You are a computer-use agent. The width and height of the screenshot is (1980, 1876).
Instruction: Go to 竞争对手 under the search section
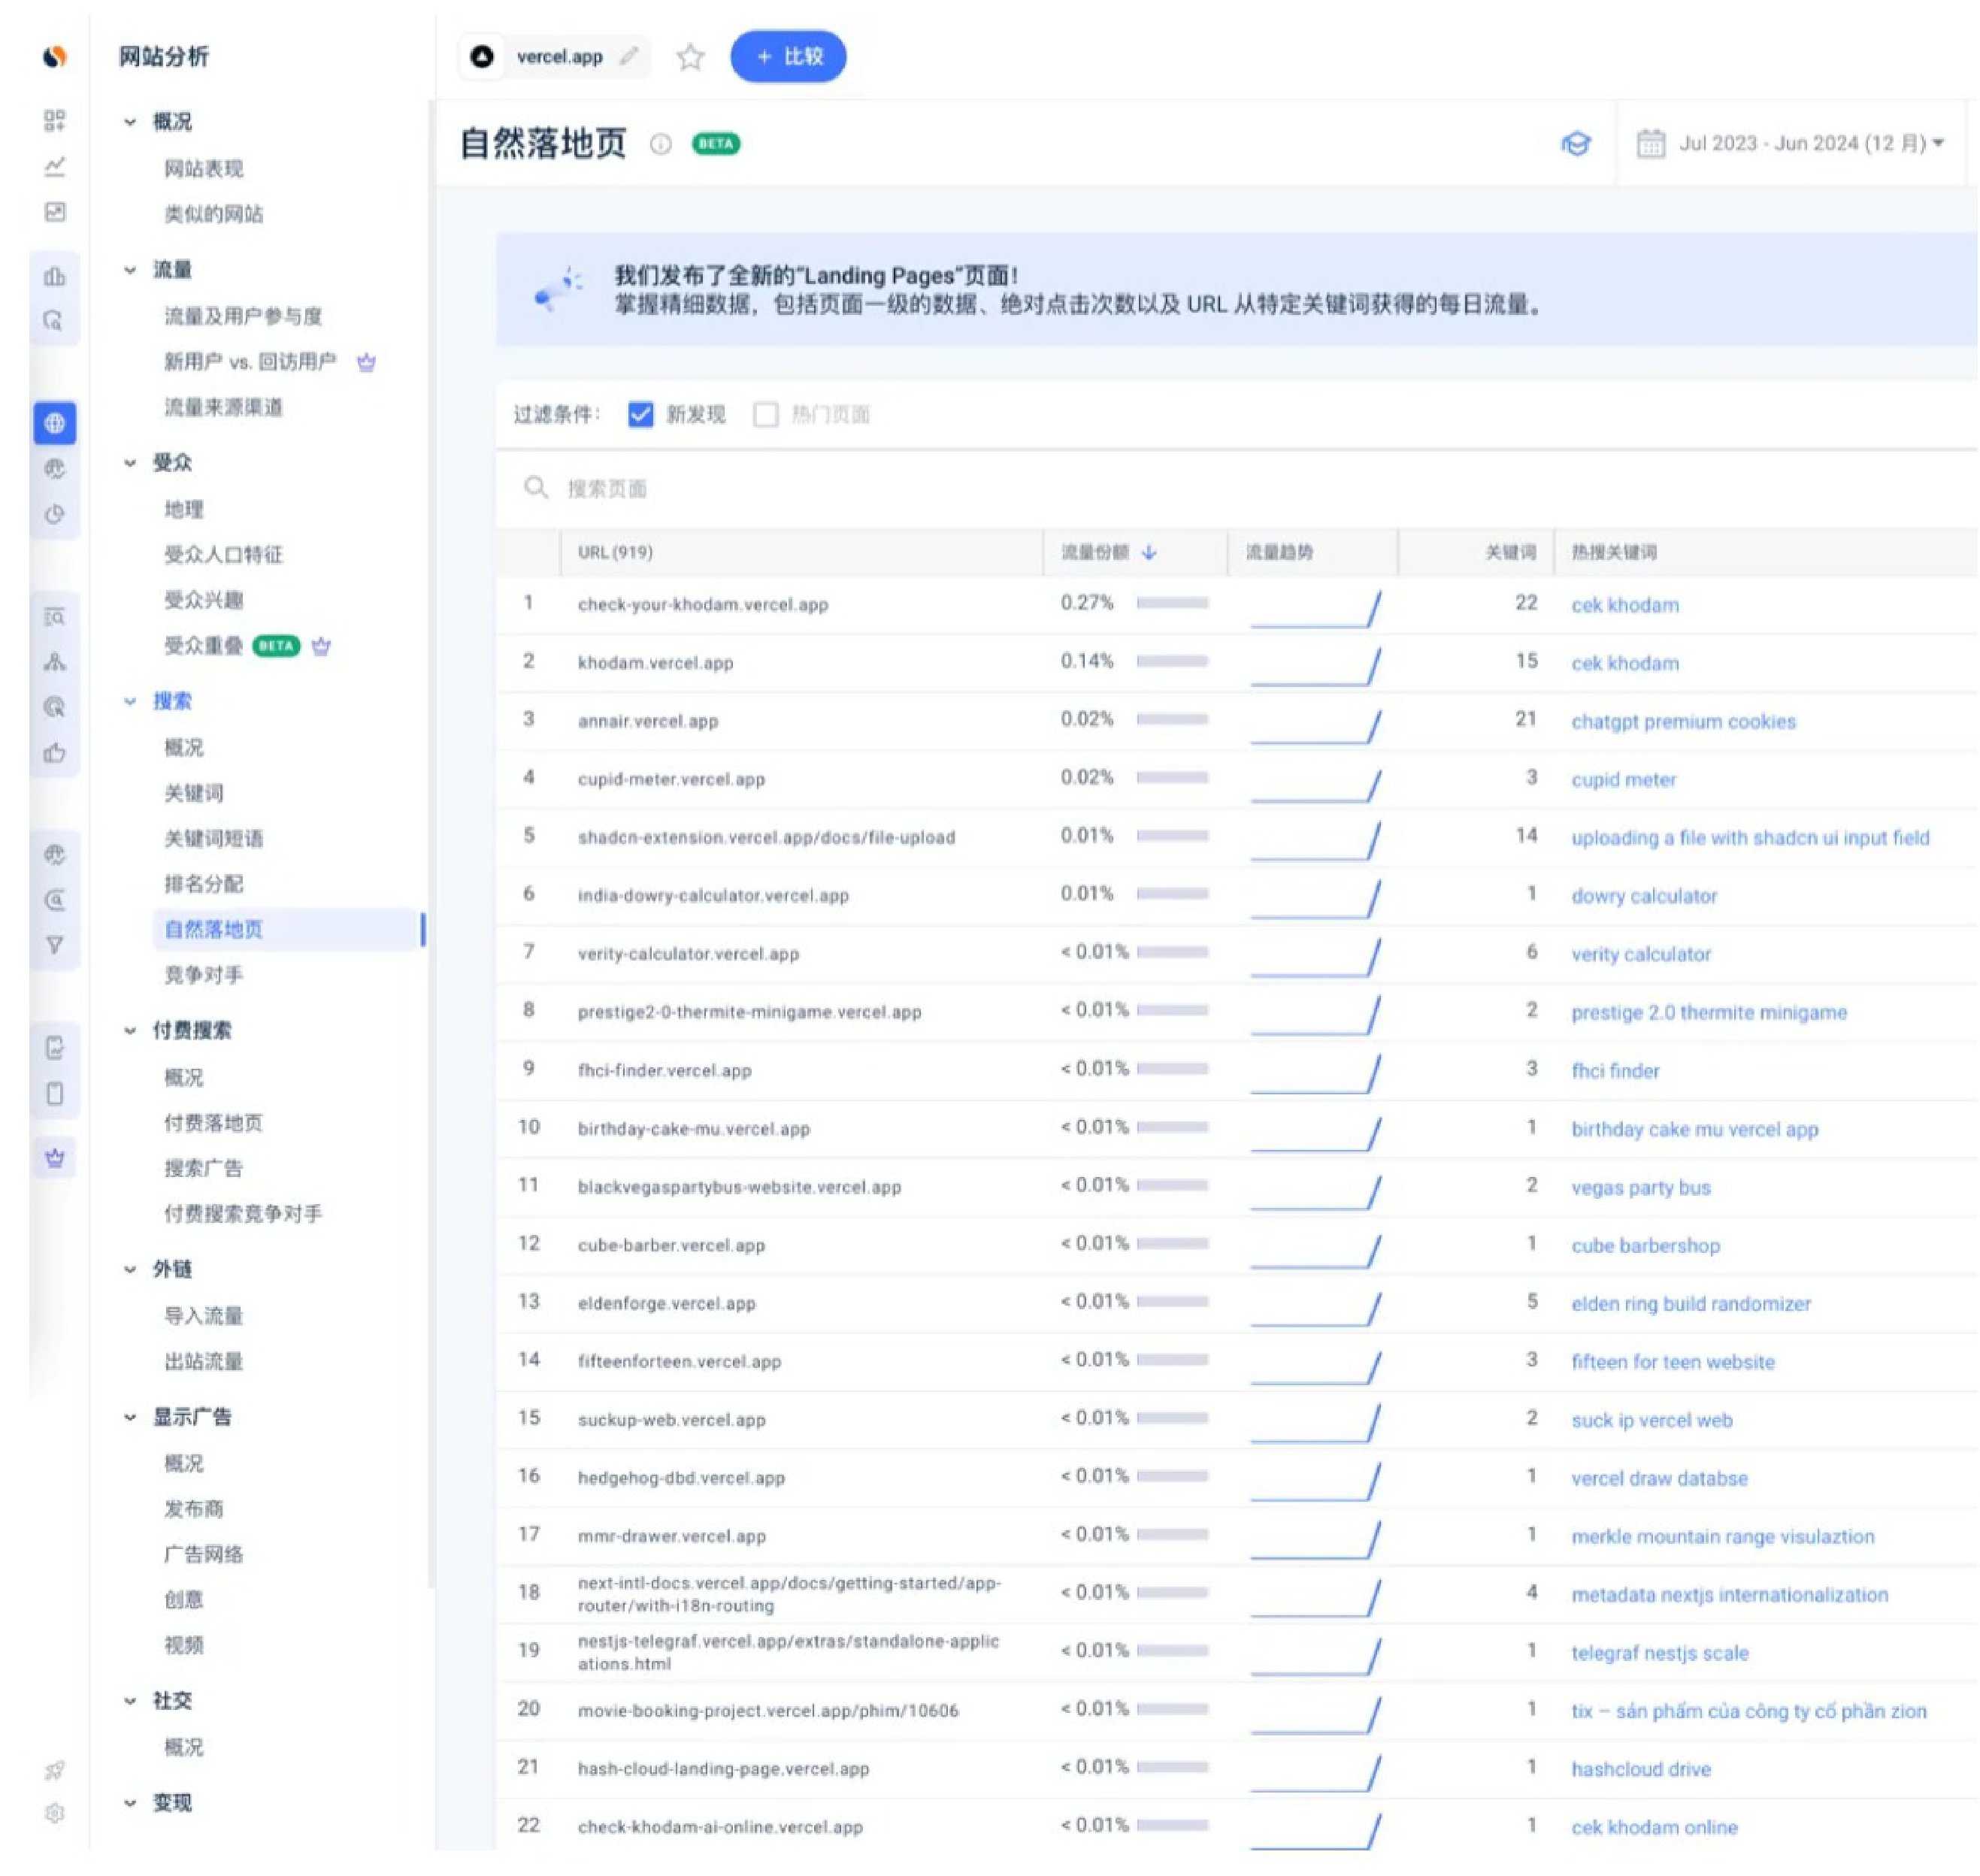click(203, 975)
